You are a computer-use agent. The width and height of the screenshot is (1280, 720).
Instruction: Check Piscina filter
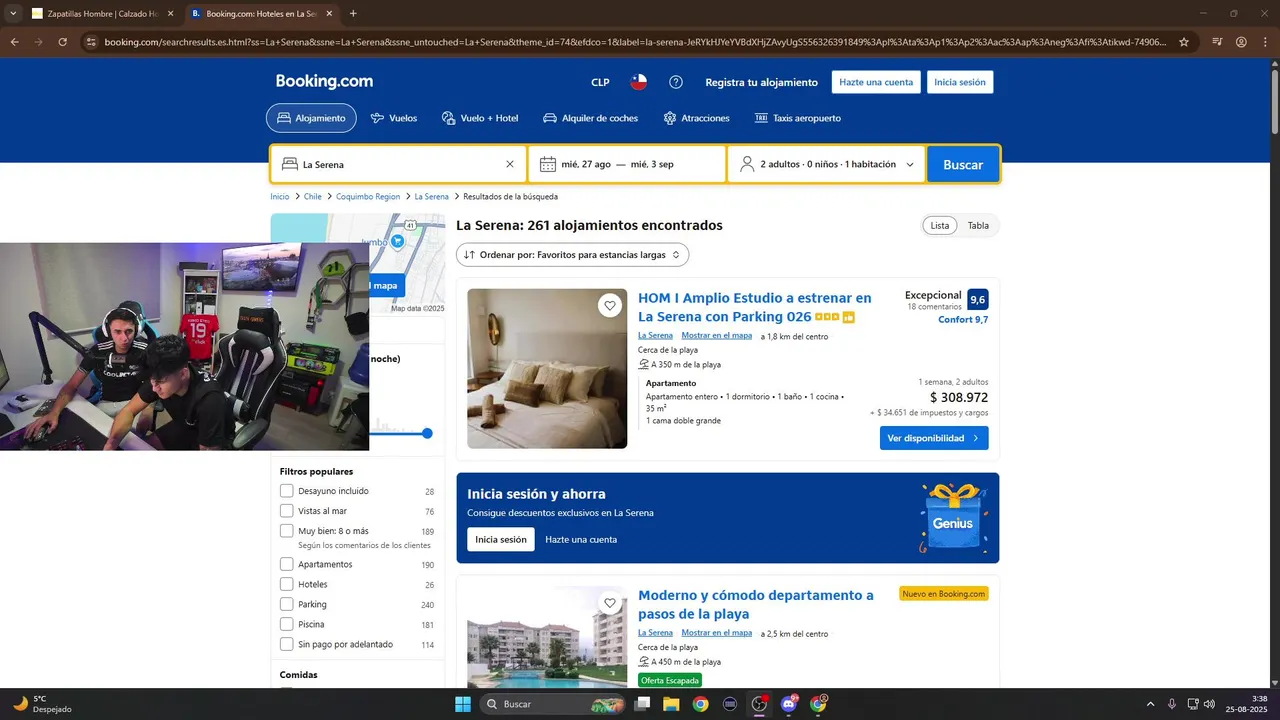pyautogui.click(x=287, y=624)
